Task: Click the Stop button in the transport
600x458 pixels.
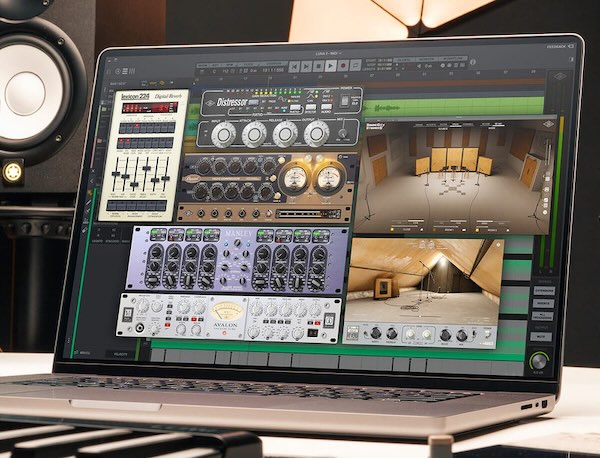Action: click(x=318, y=66)
